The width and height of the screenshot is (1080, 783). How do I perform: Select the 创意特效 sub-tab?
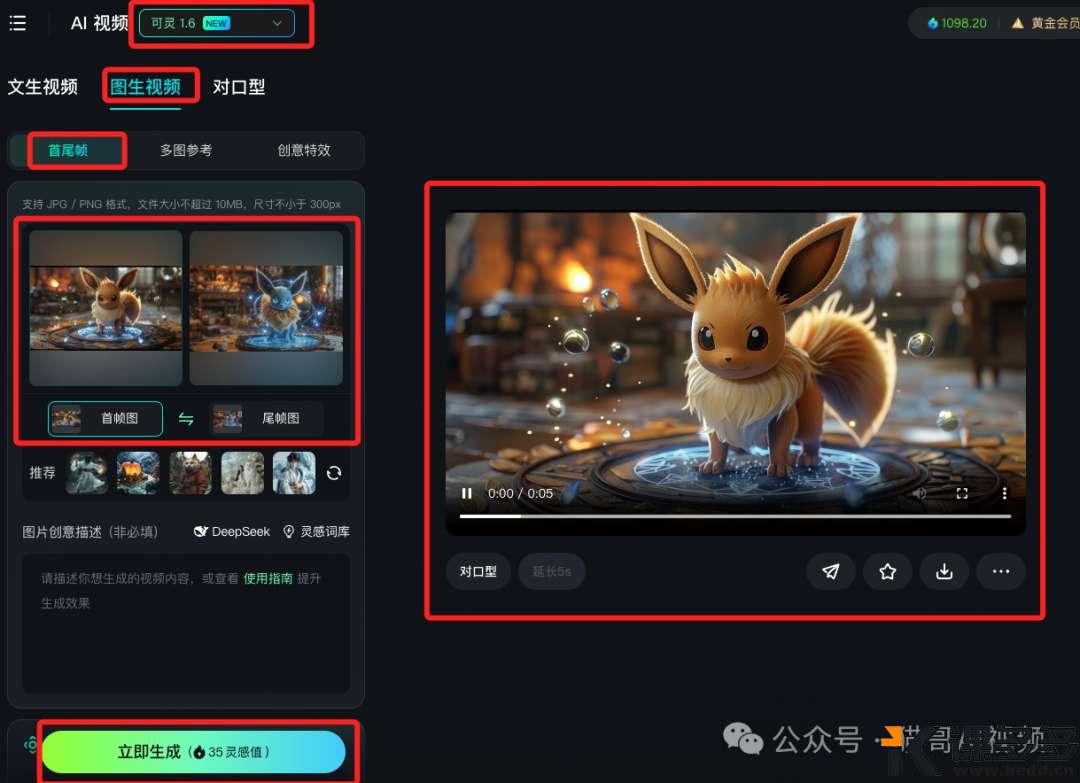[304, 150]
